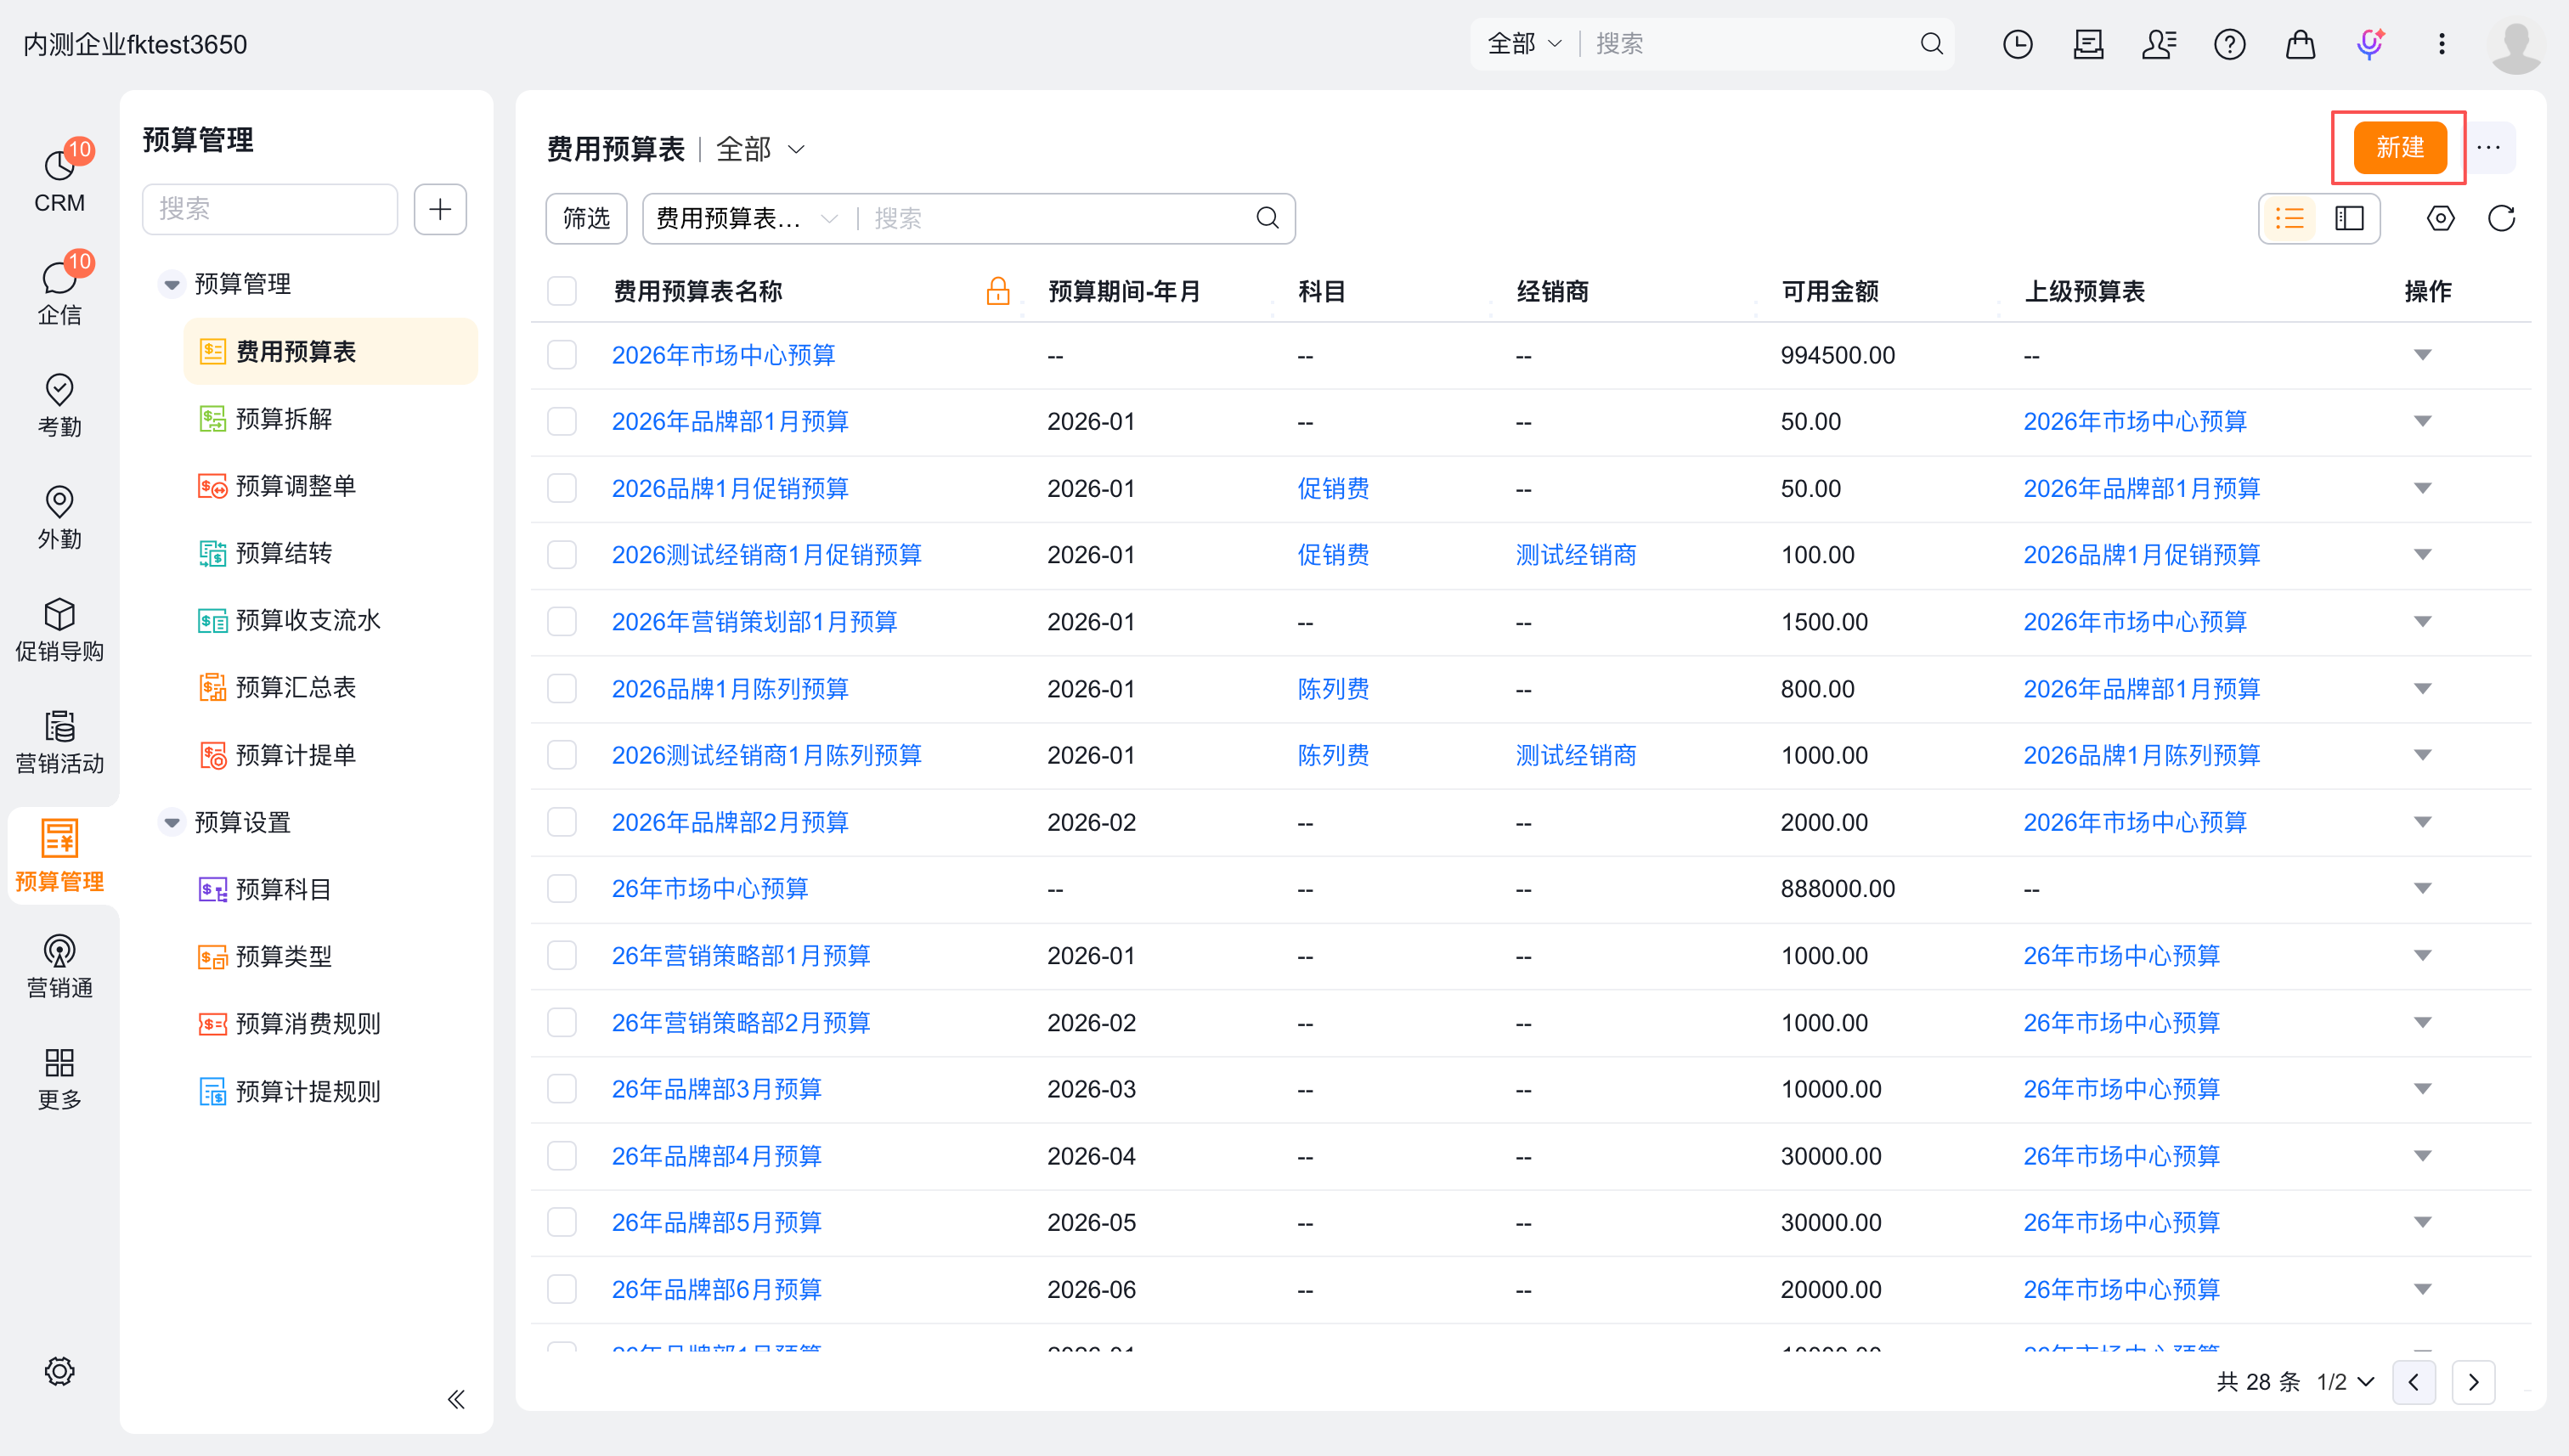Click the plus button beside sidebar search
The height and width of the screenshot is (1456, 2569).
click(x=440, y=209)
